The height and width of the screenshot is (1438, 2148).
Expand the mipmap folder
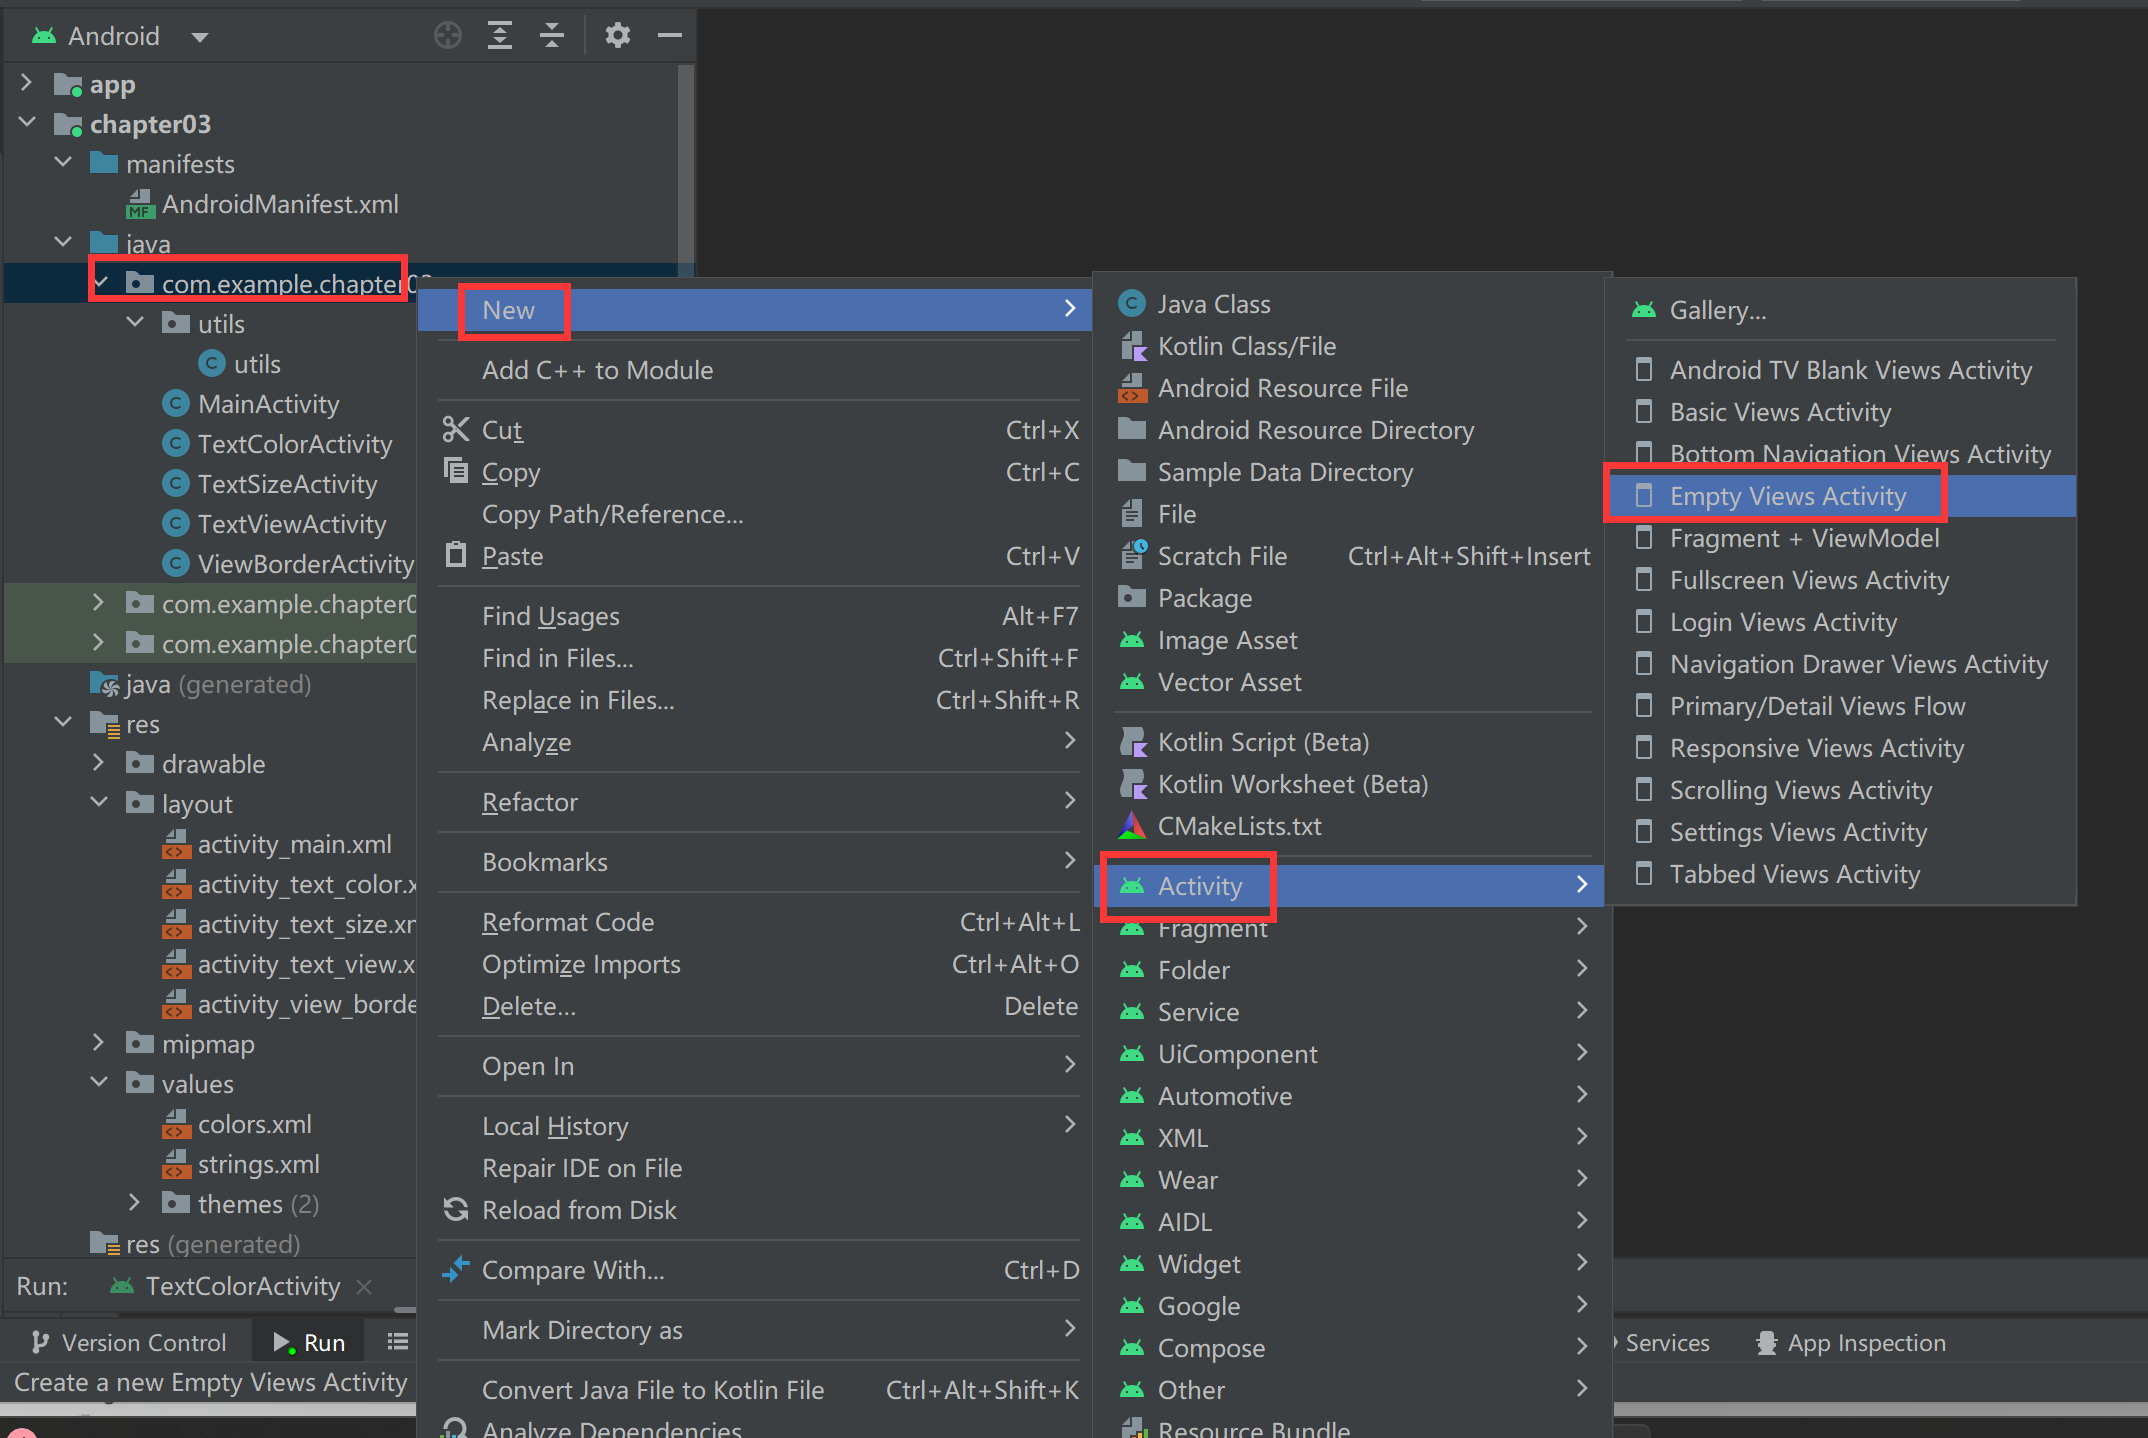point(99,1043)
